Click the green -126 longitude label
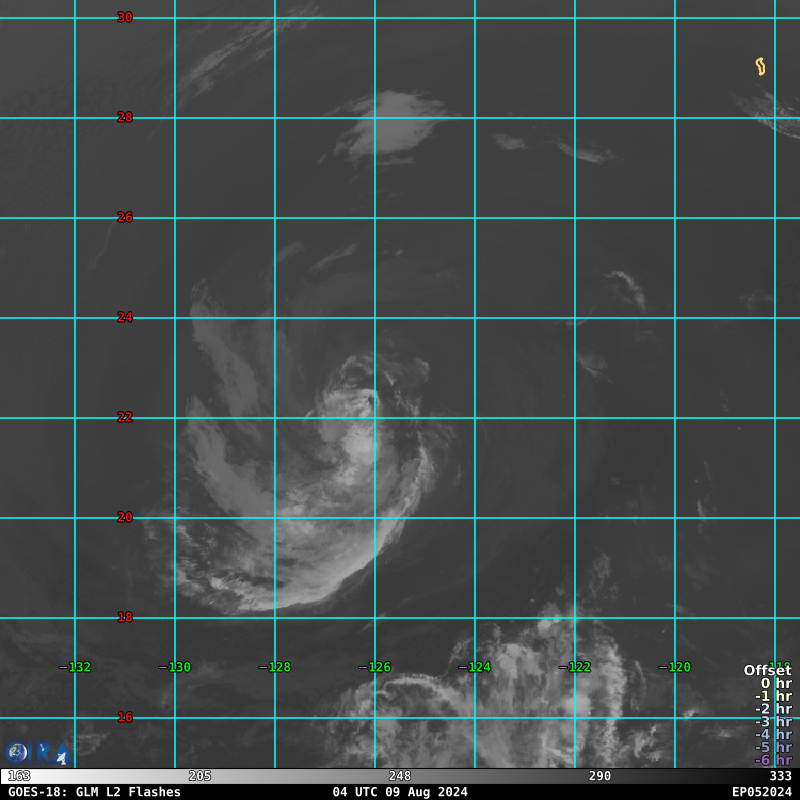Image resolution: width=800 pixels, height=800 pixels. [x=375, y=667]
